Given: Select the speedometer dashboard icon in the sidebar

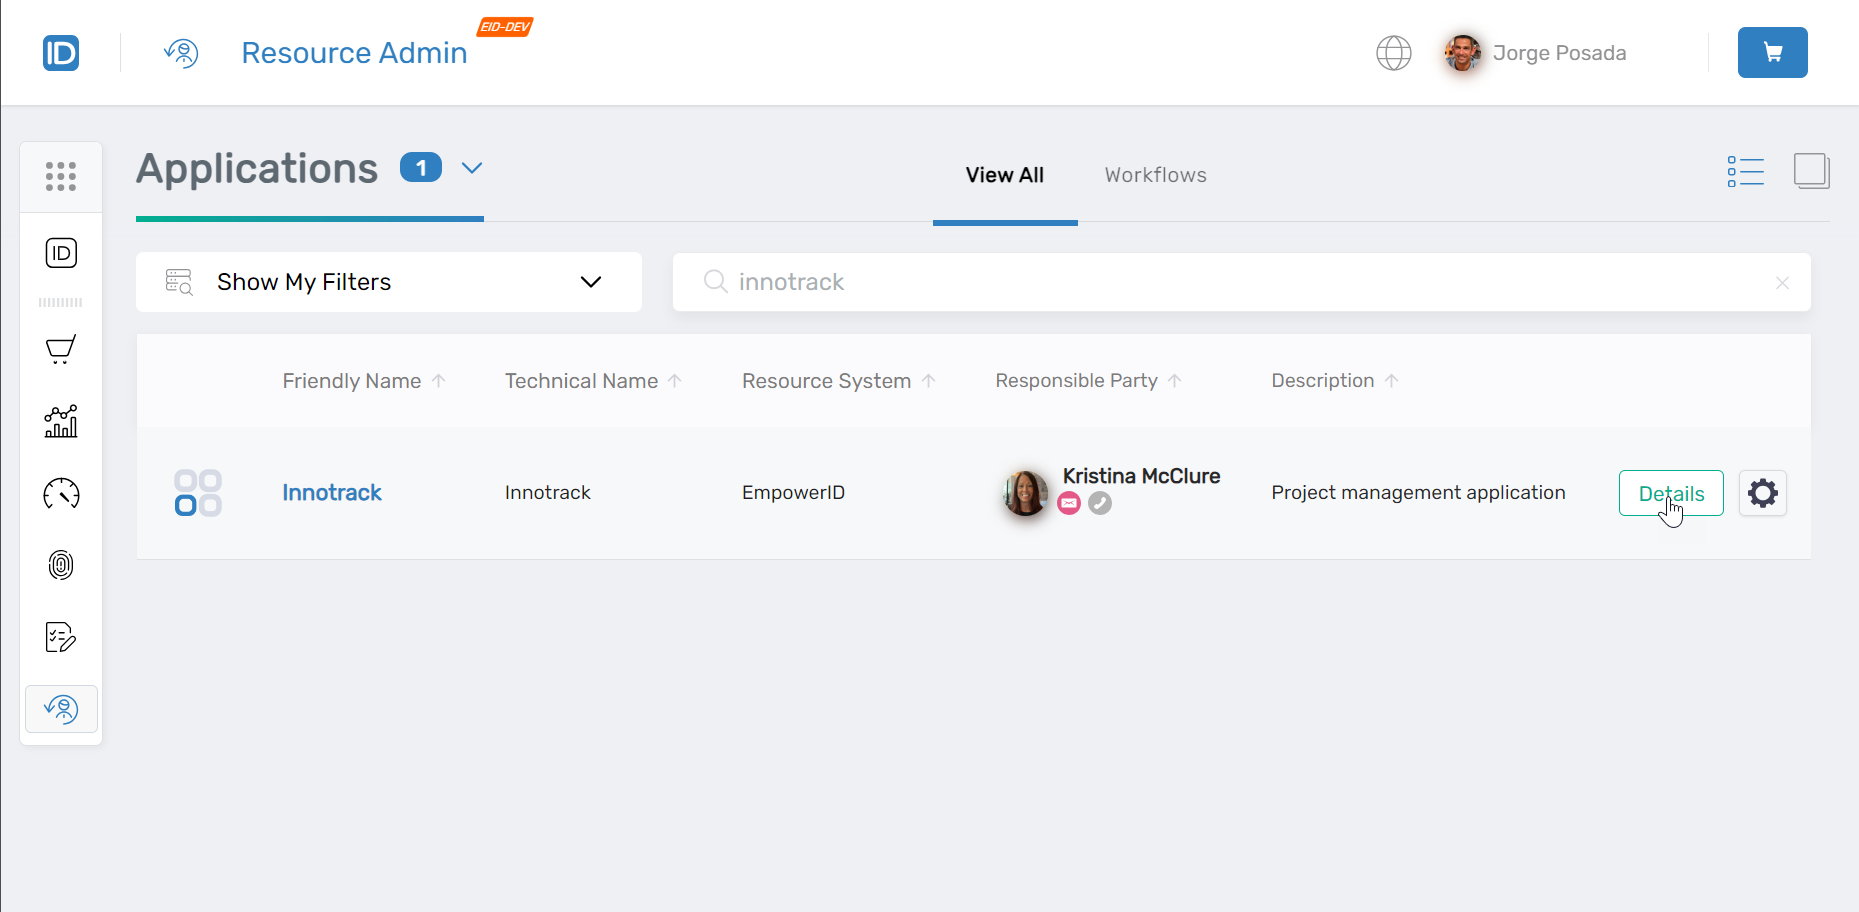Looking at the screenshot, I should (x=61, y=493).
